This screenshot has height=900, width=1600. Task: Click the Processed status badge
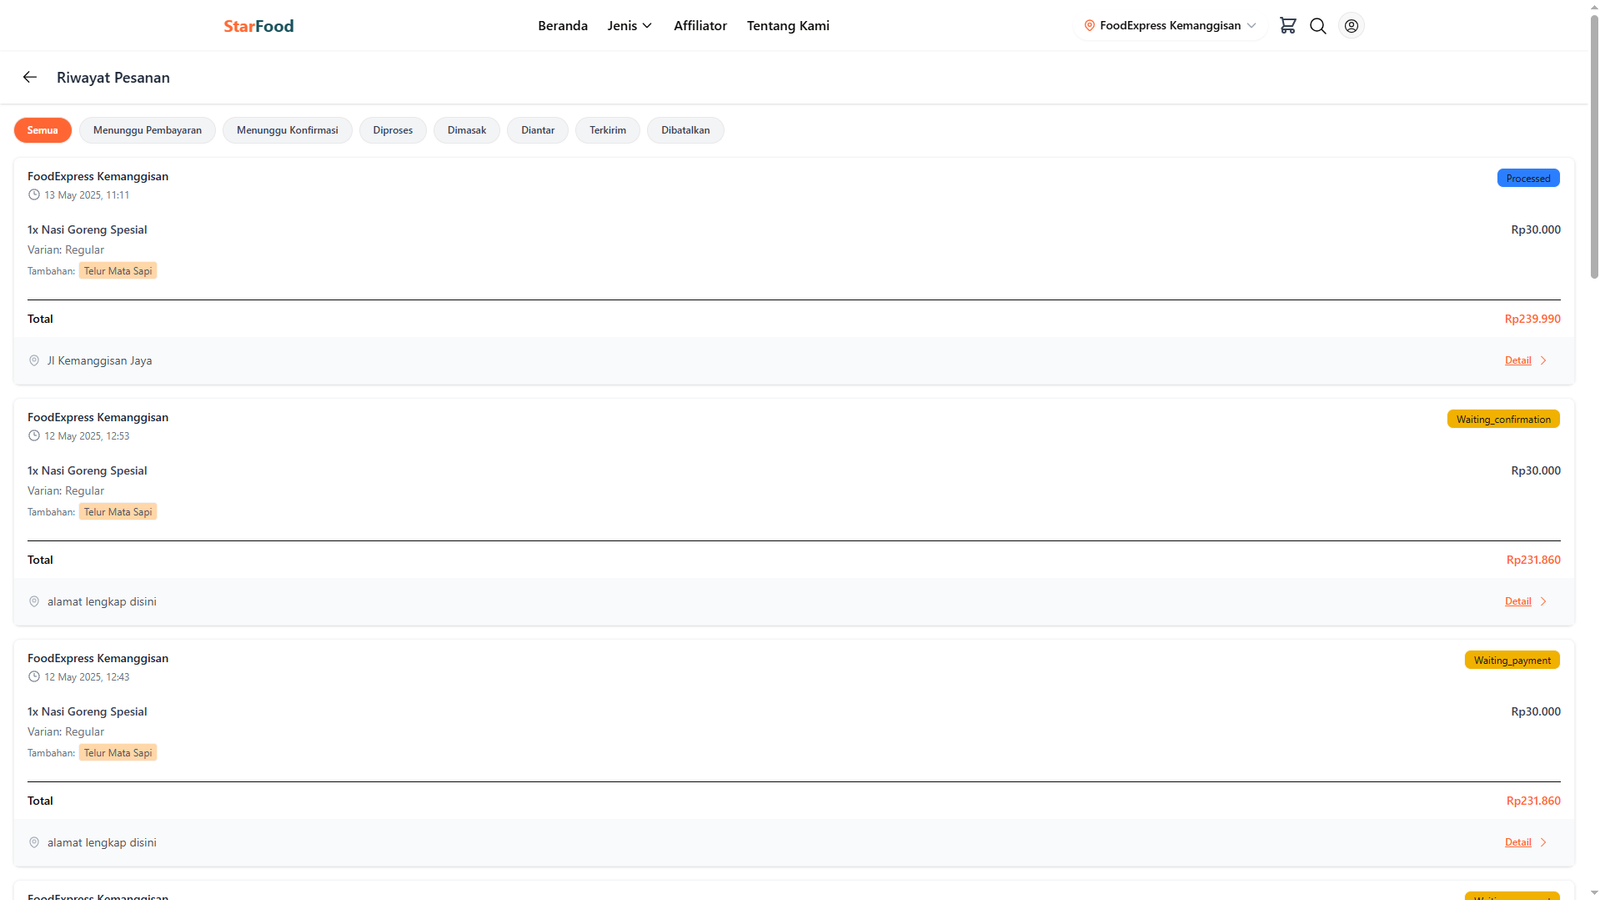(x=1527, y=178)
